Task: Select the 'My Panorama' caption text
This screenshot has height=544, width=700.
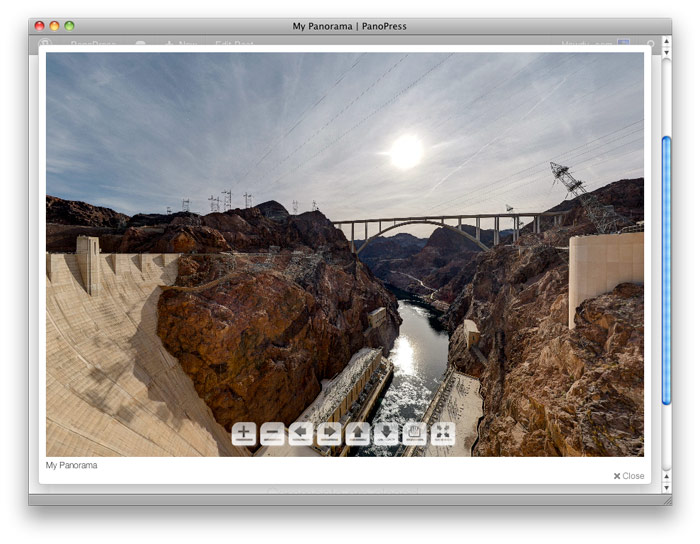Action: [71, 465]
